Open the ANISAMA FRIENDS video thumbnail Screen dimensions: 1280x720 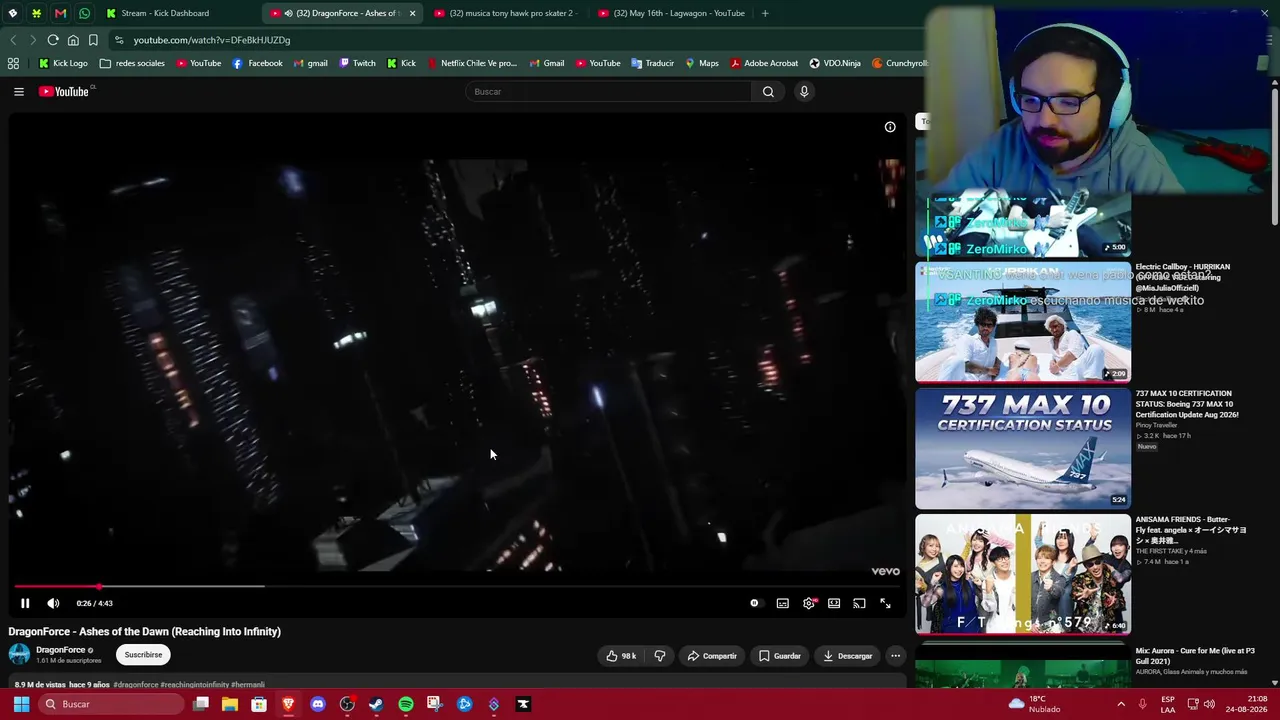[1023, 574]
